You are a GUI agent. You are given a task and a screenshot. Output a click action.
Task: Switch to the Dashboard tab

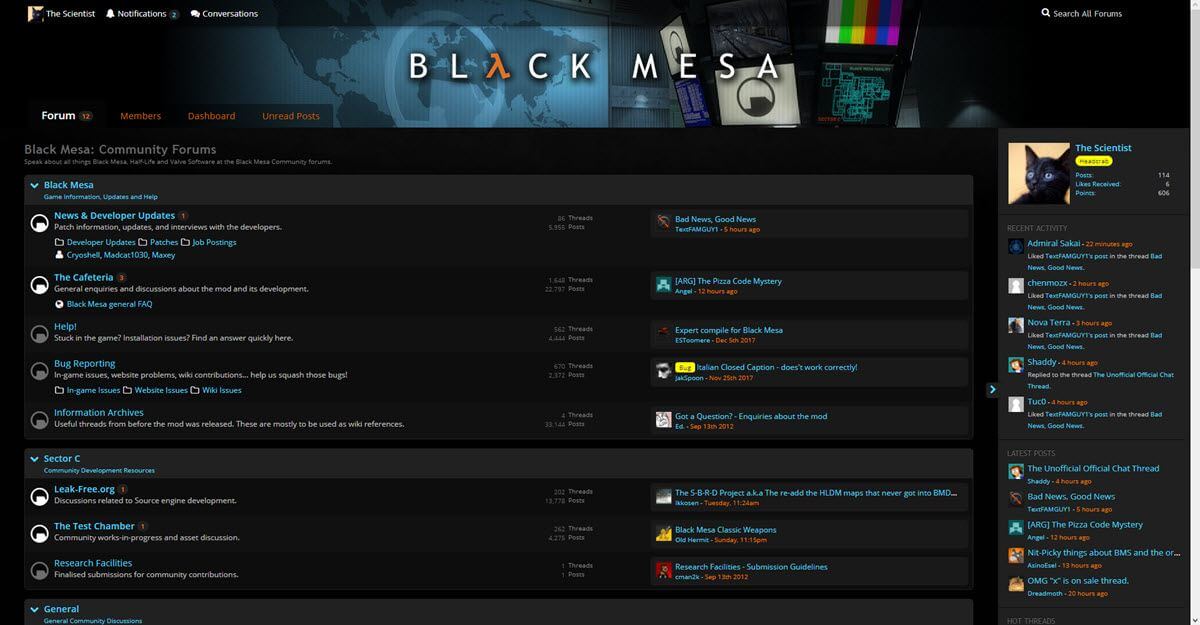point(211,116)
